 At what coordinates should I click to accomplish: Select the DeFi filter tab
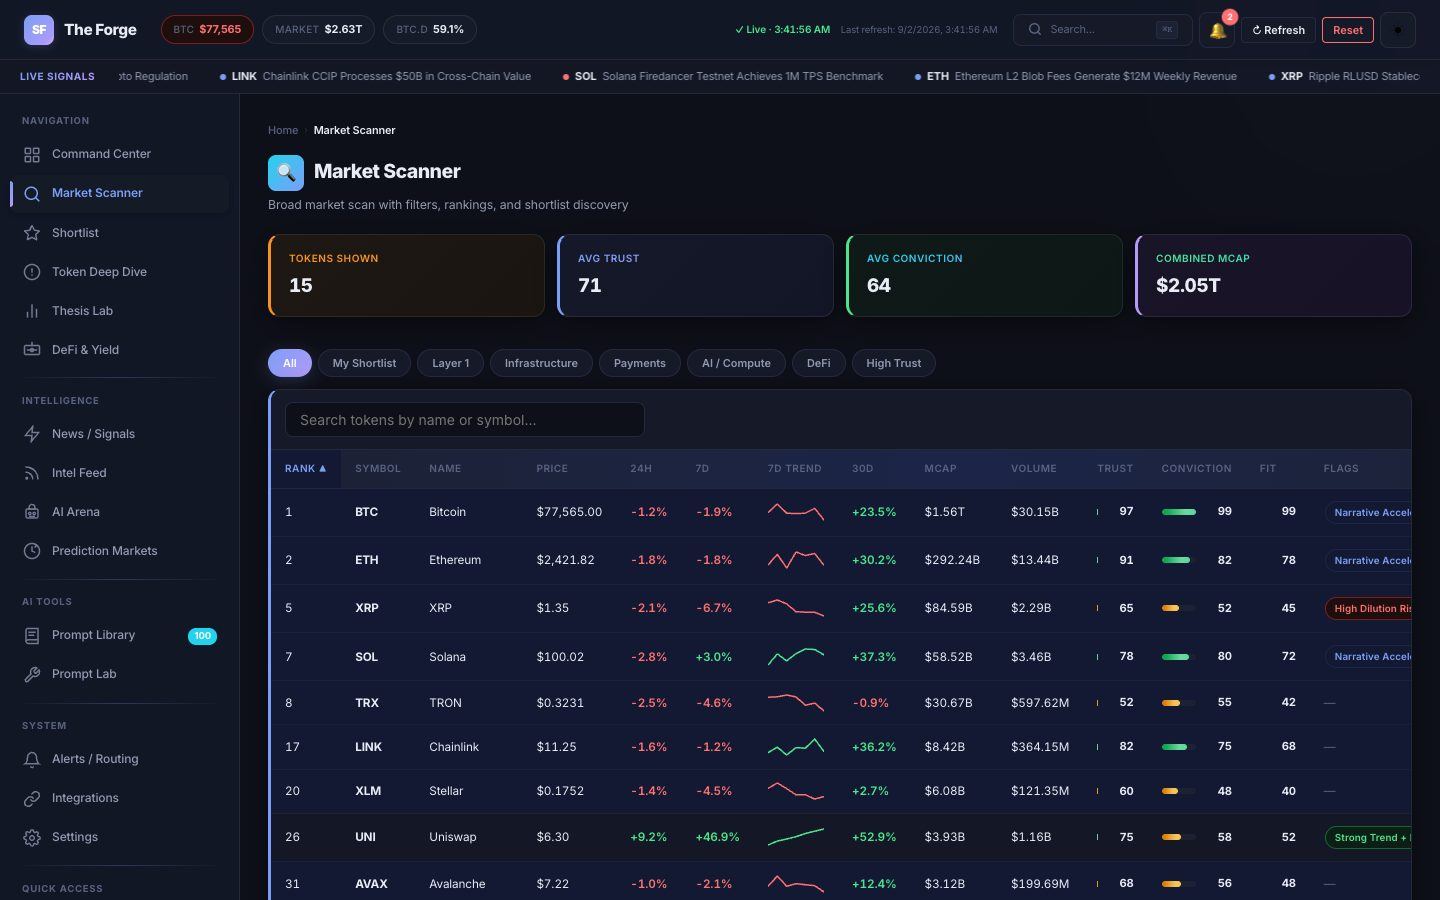coord(818,363)
